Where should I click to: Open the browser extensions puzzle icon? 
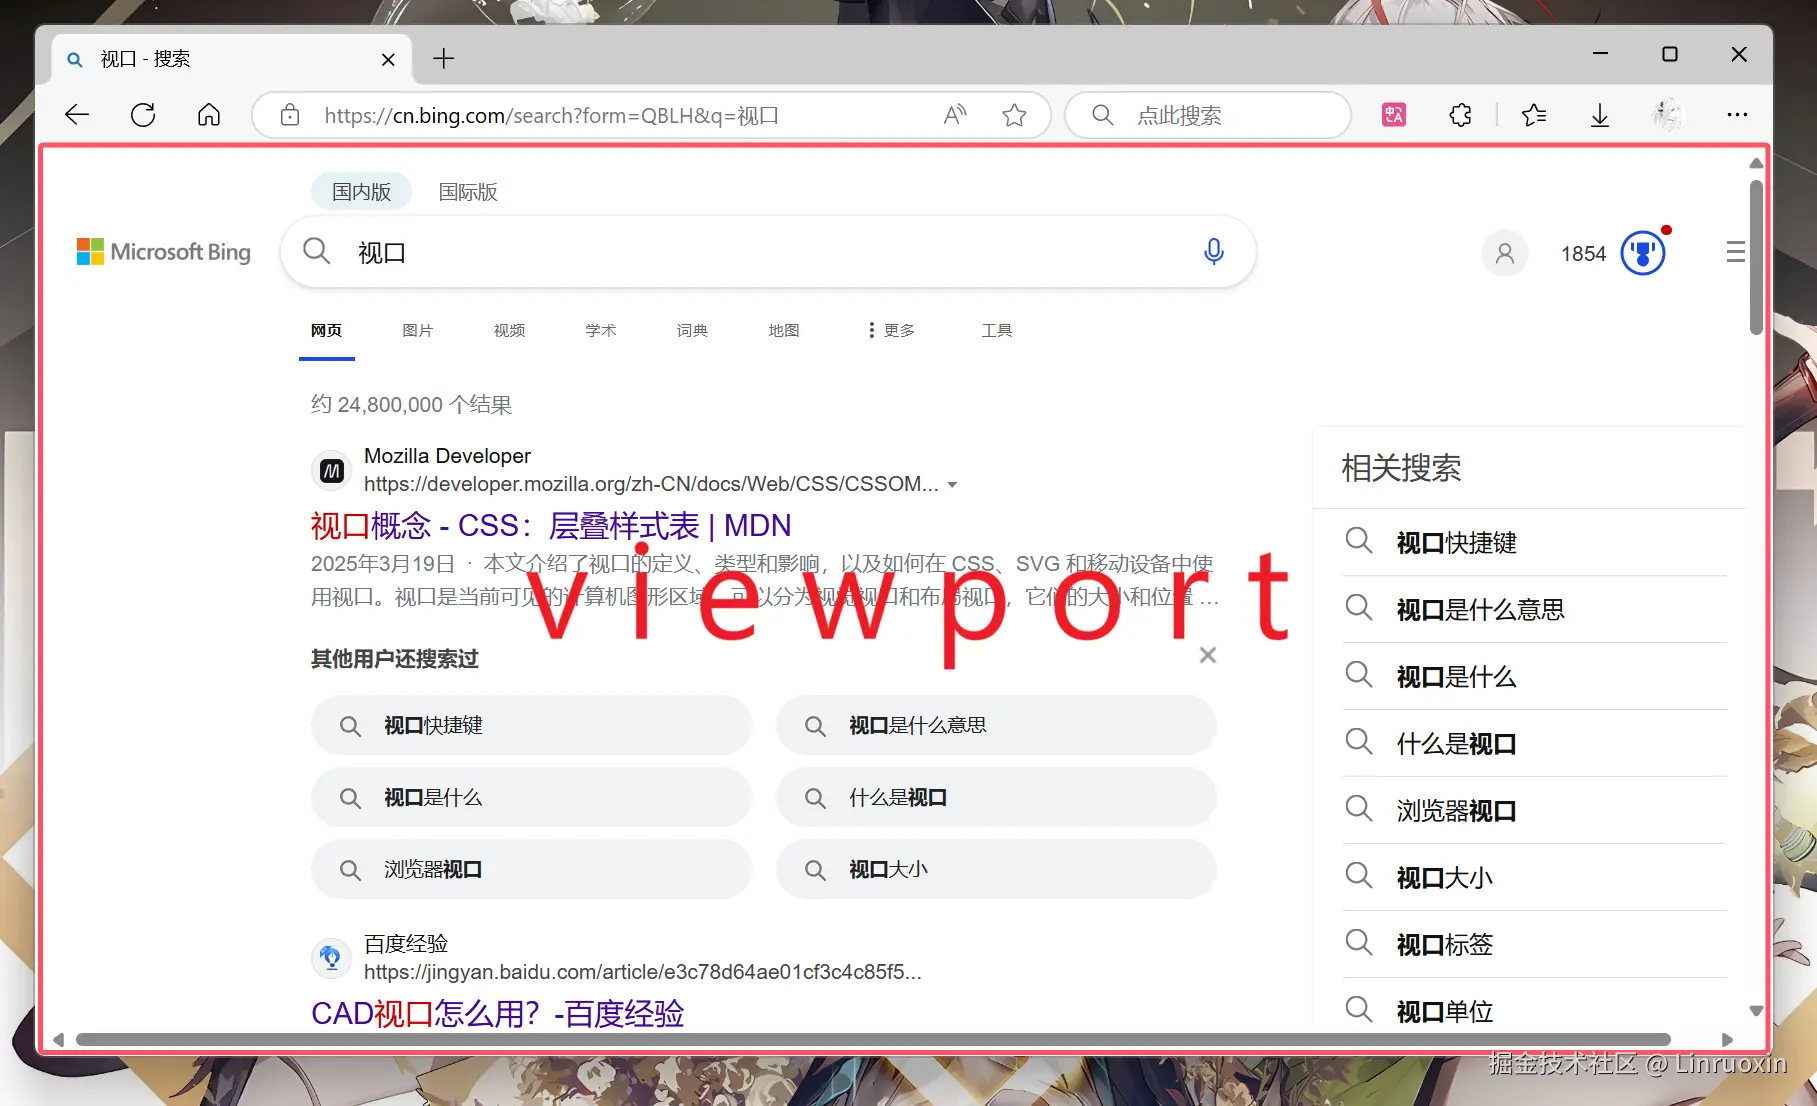(x=1460, y=115)
